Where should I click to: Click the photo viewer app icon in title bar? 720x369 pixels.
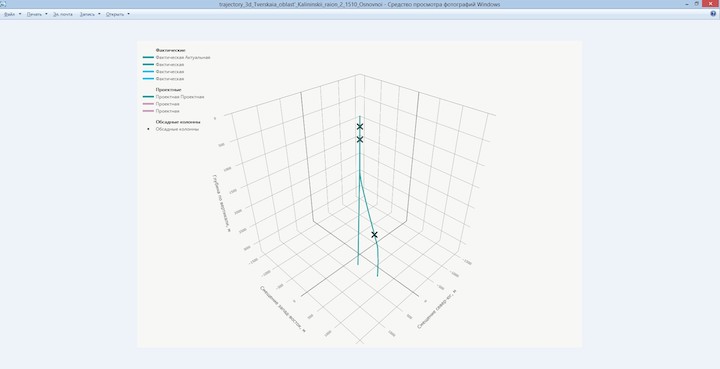coord(3,4)
